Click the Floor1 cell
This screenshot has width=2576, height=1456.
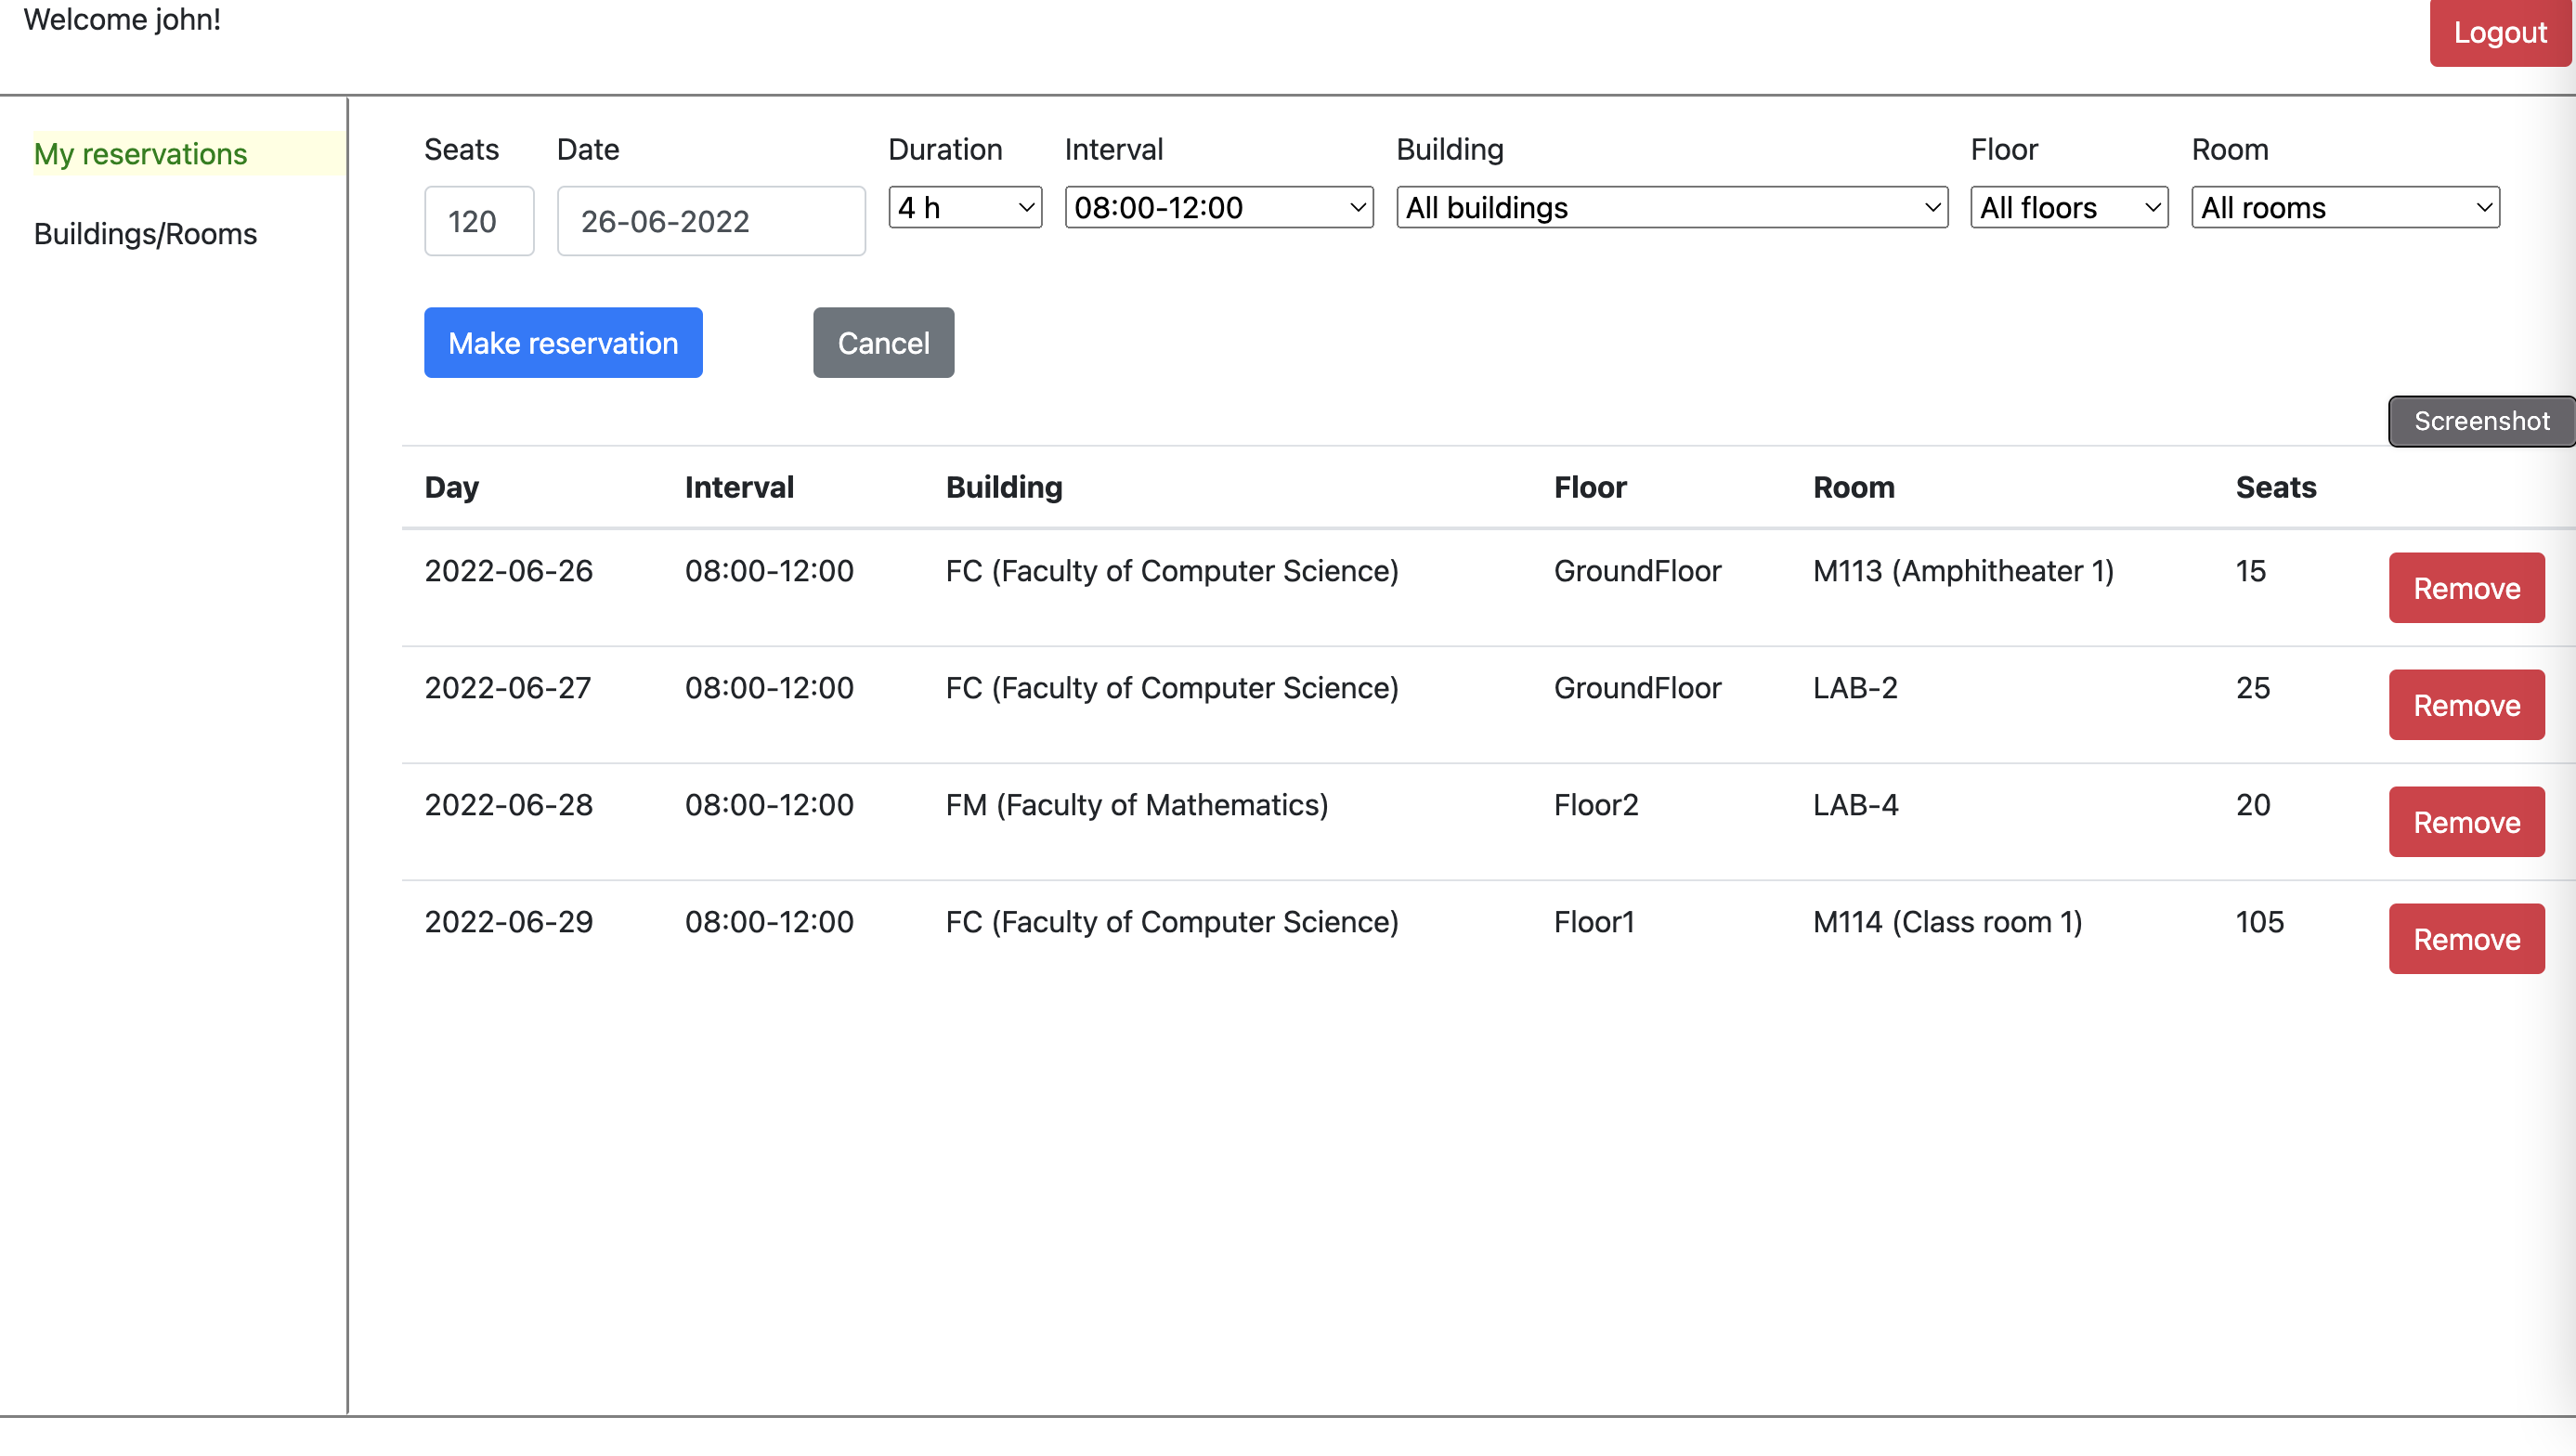click(1594, 922)
